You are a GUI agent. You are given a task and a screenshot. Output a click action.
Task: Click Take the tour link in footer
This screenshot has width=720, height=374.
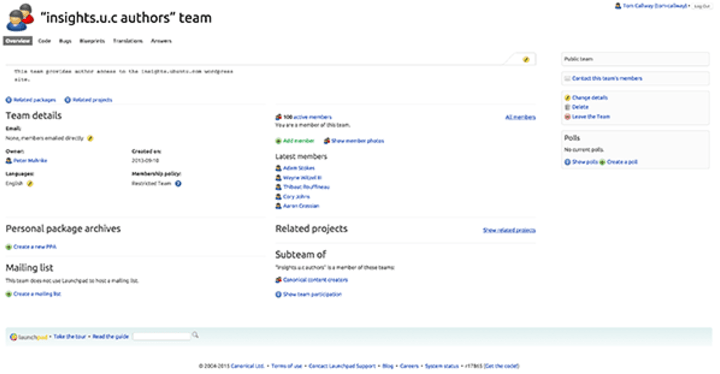(x=70, y=337)
